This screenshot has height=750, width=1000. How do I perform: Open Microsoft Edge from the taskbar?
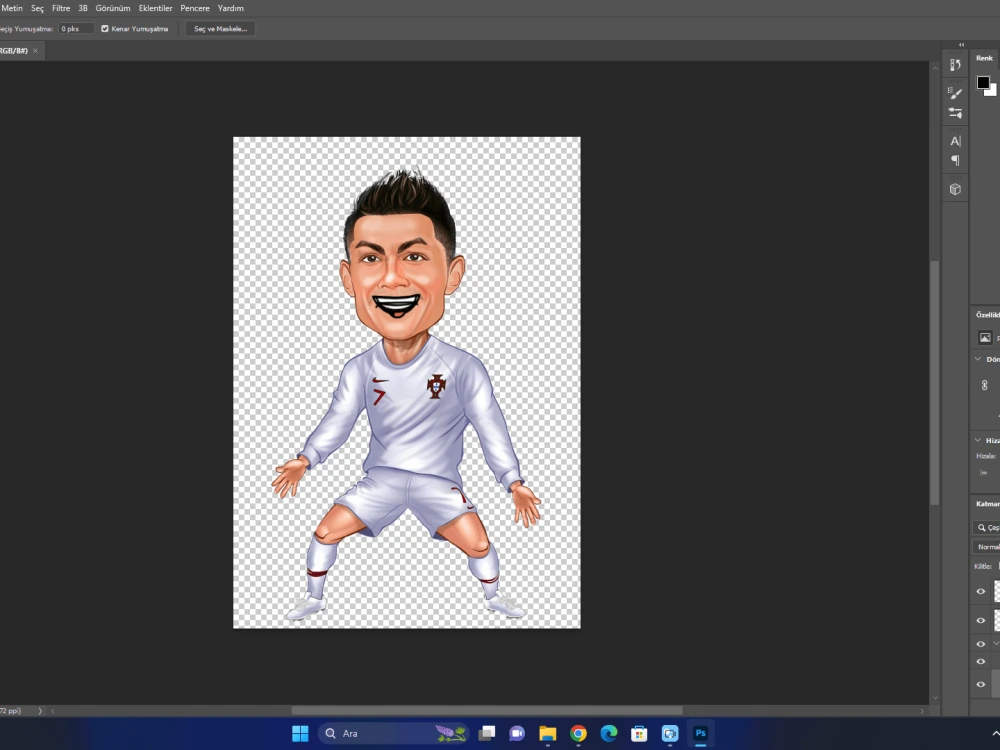tap(609, 733)
